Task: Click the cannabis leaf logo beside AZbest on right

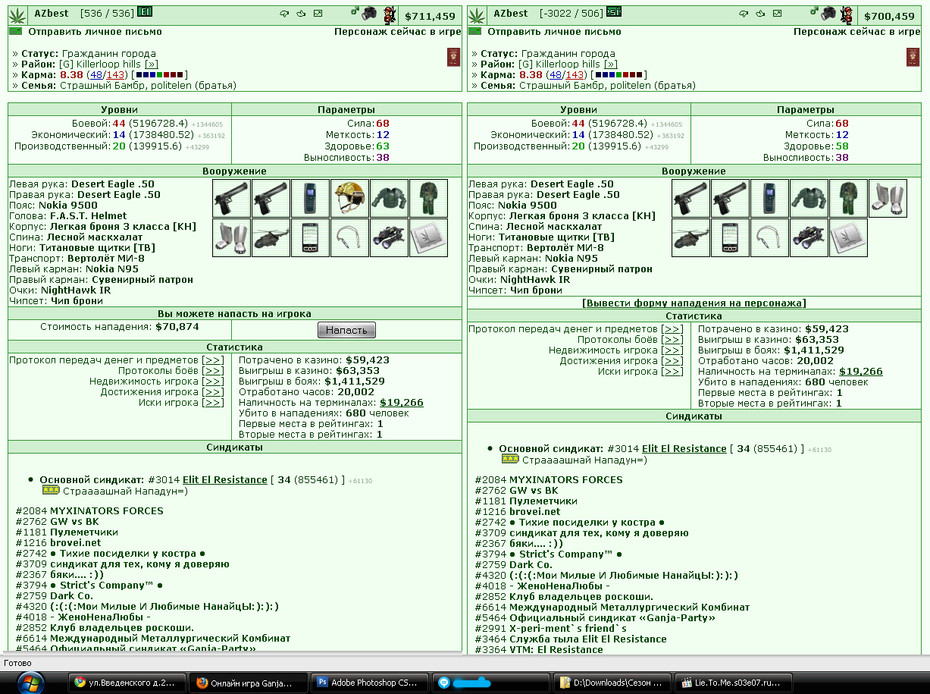Action: [477, 15]
